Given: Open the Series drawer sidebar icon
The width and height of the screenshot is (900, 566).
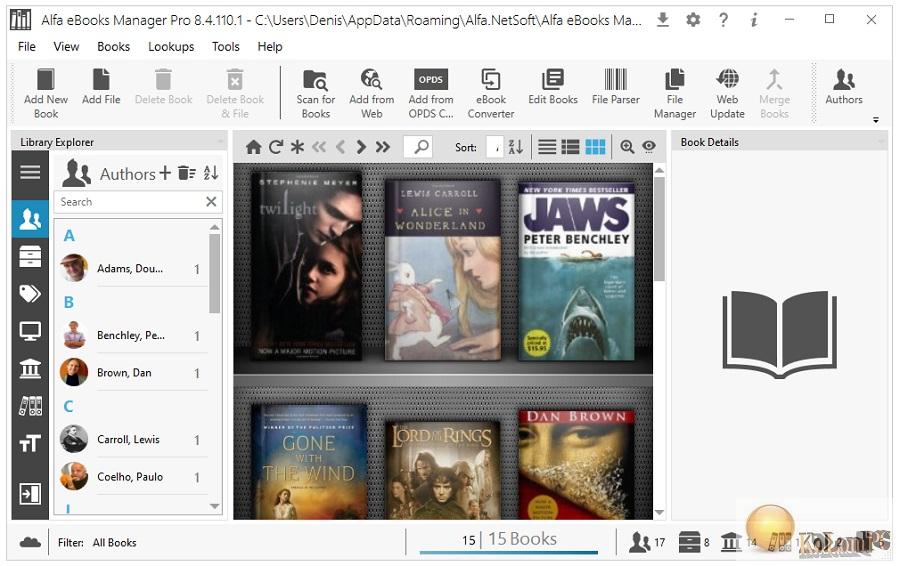Looking at the screenshot, I should point(30,257).
